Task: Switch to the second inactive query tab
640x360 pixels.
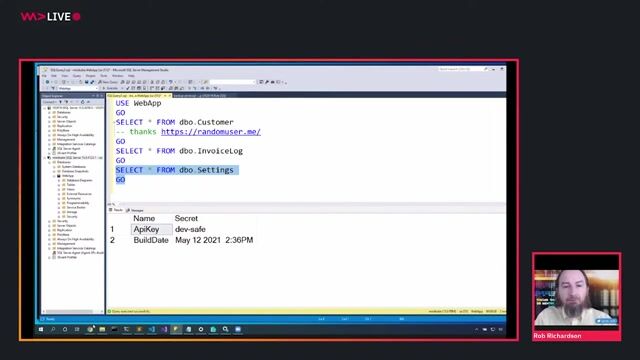Action: click(200, 96)
